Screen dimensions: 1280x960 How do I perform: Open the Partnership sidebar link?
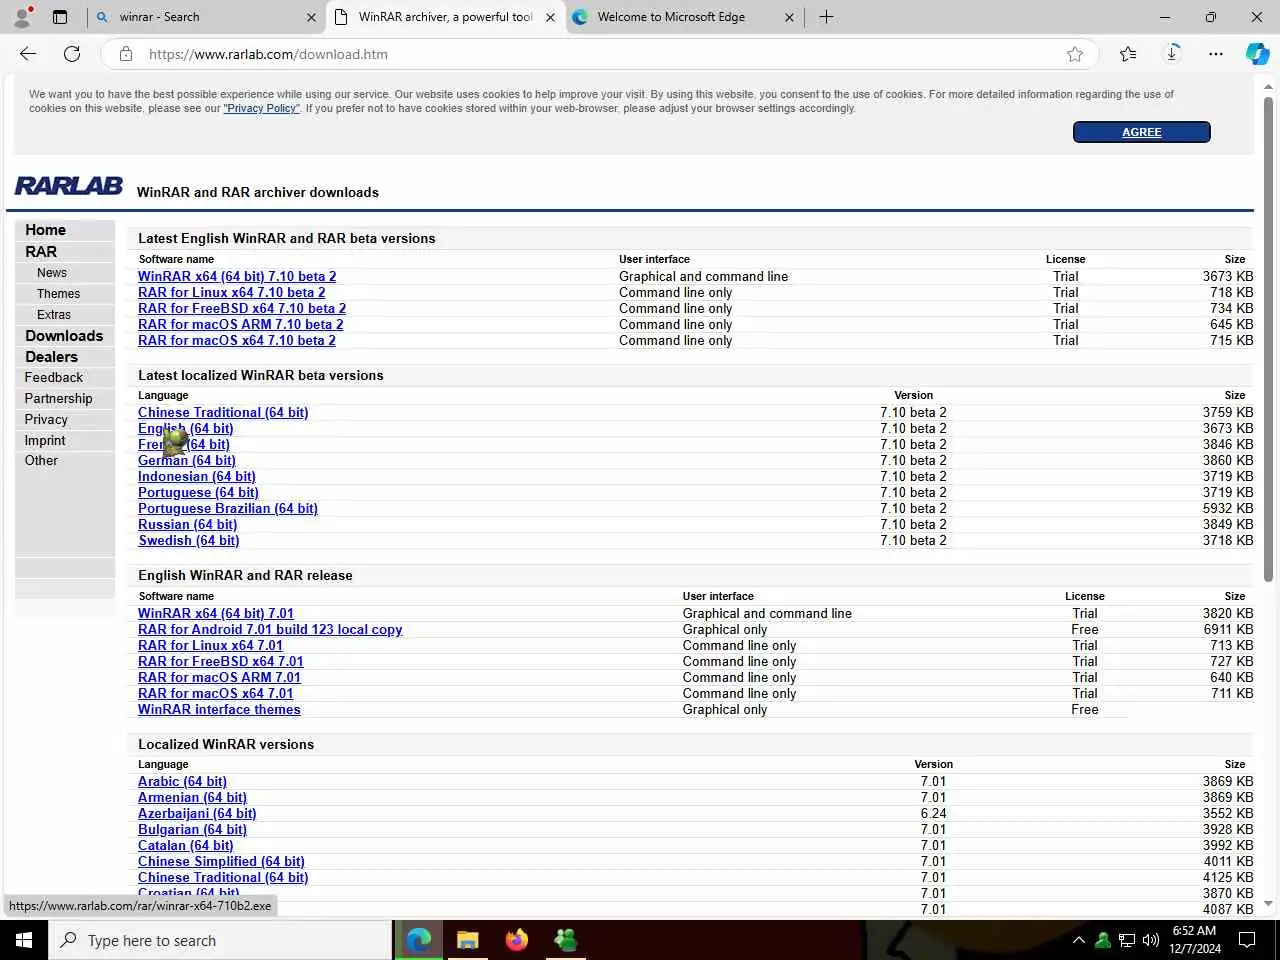click(x=58, y=399)
